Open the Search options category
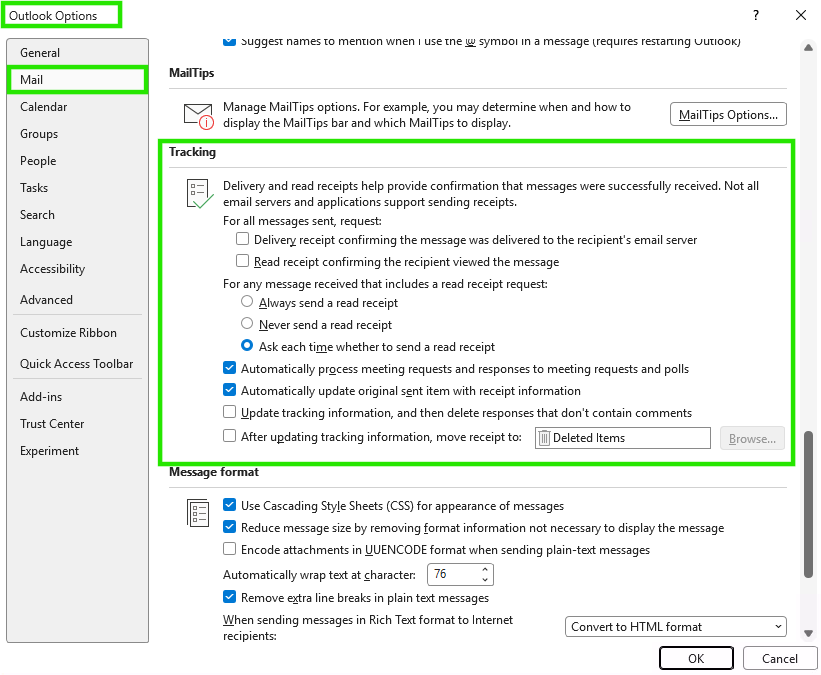 point(77,215)
